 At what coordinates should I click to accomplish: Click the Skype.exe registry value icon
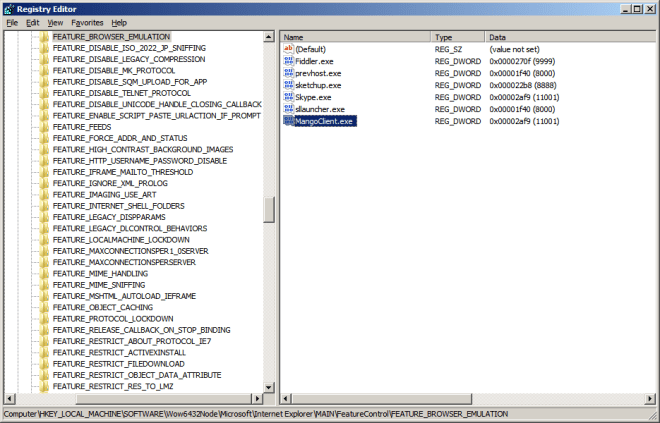click(289, 97)
